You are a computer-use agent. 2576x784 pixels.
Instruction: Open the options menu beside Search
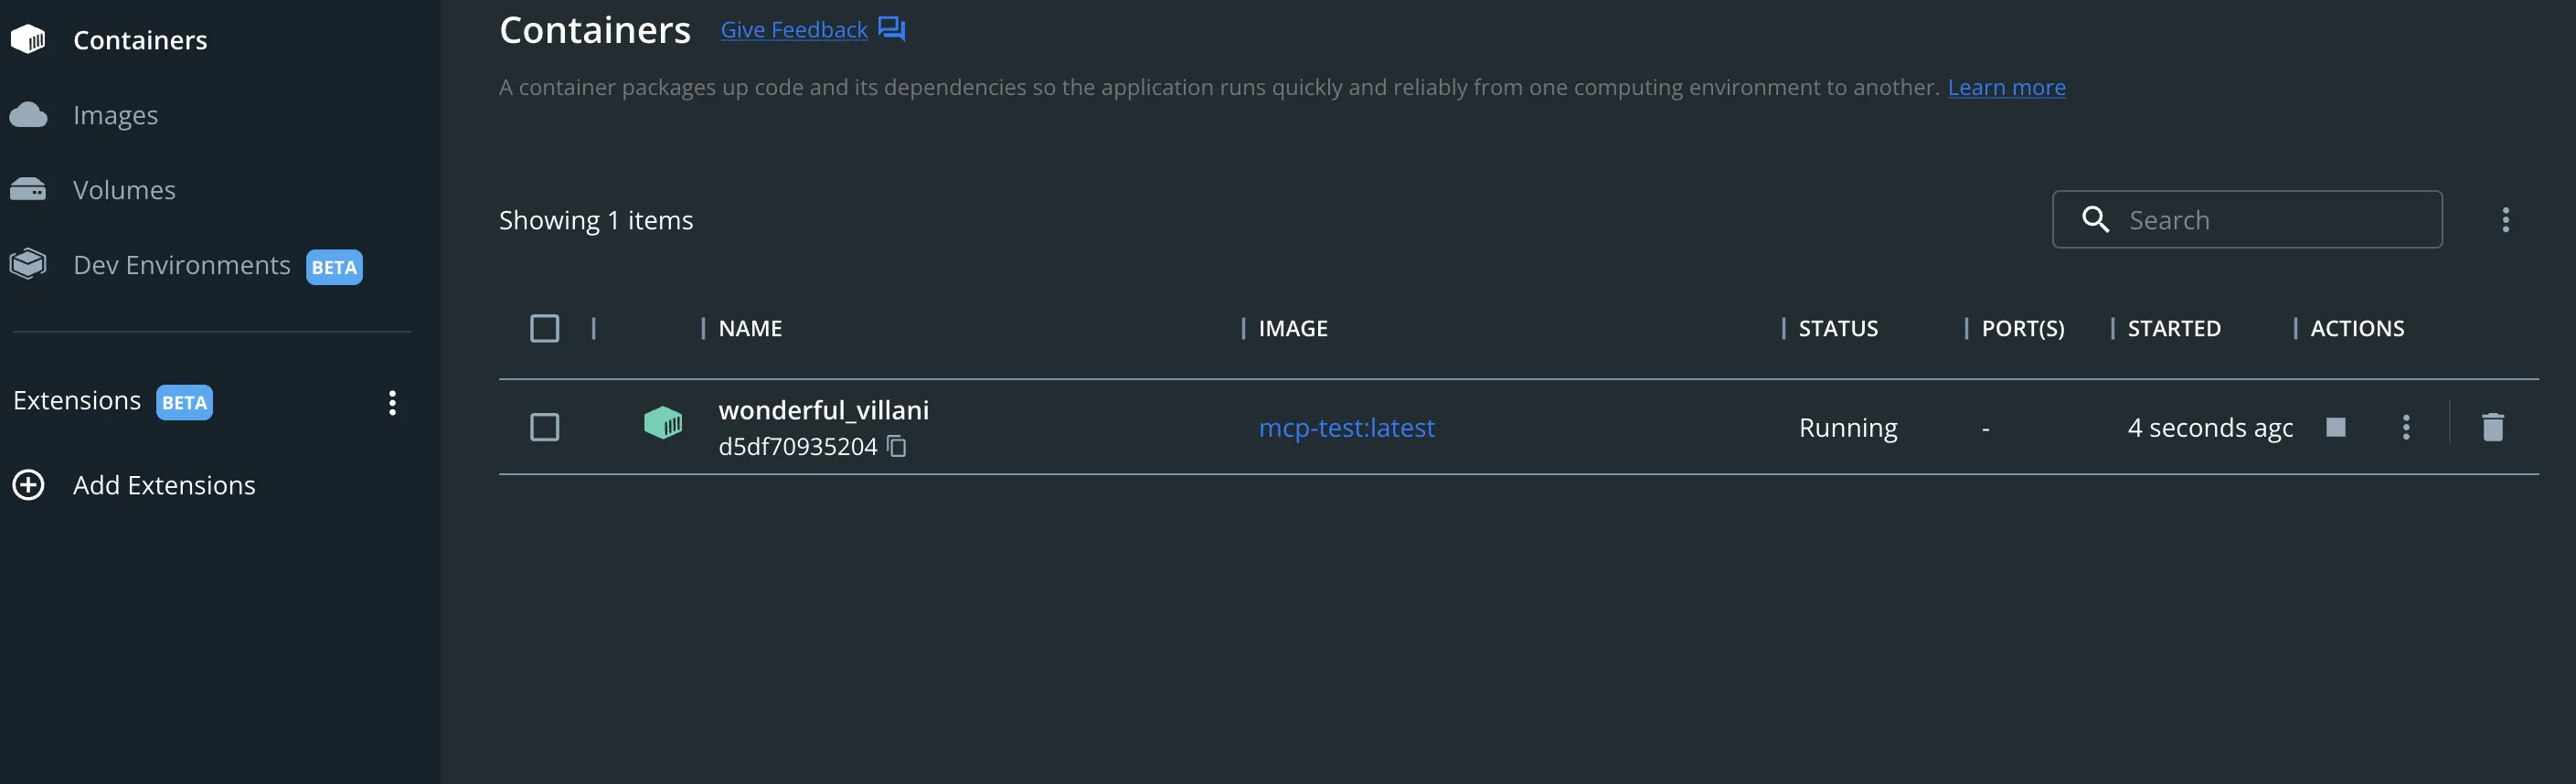pos(2505,220)
